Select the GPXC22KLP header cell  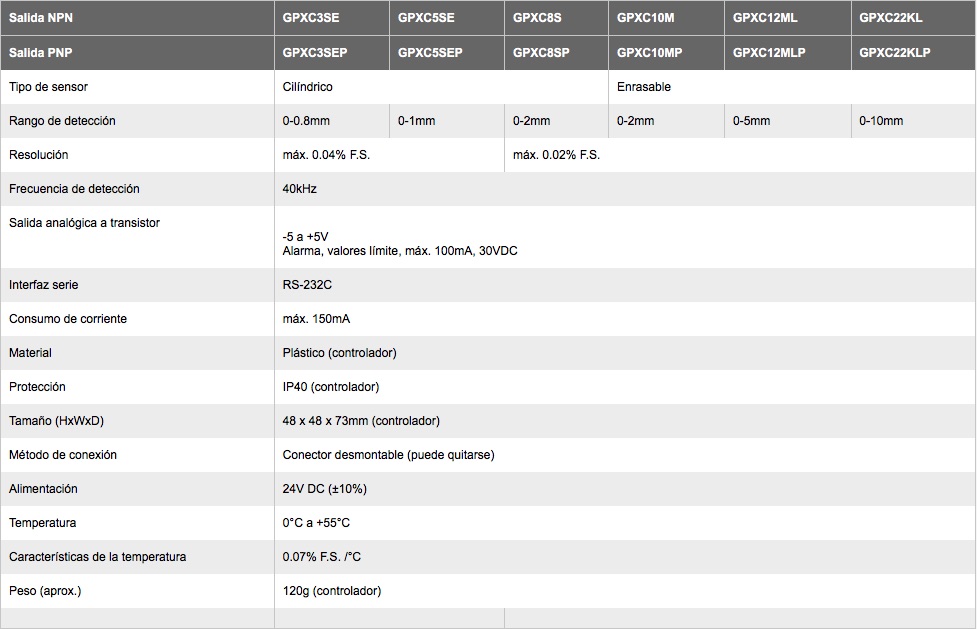(x=913, y=52)
